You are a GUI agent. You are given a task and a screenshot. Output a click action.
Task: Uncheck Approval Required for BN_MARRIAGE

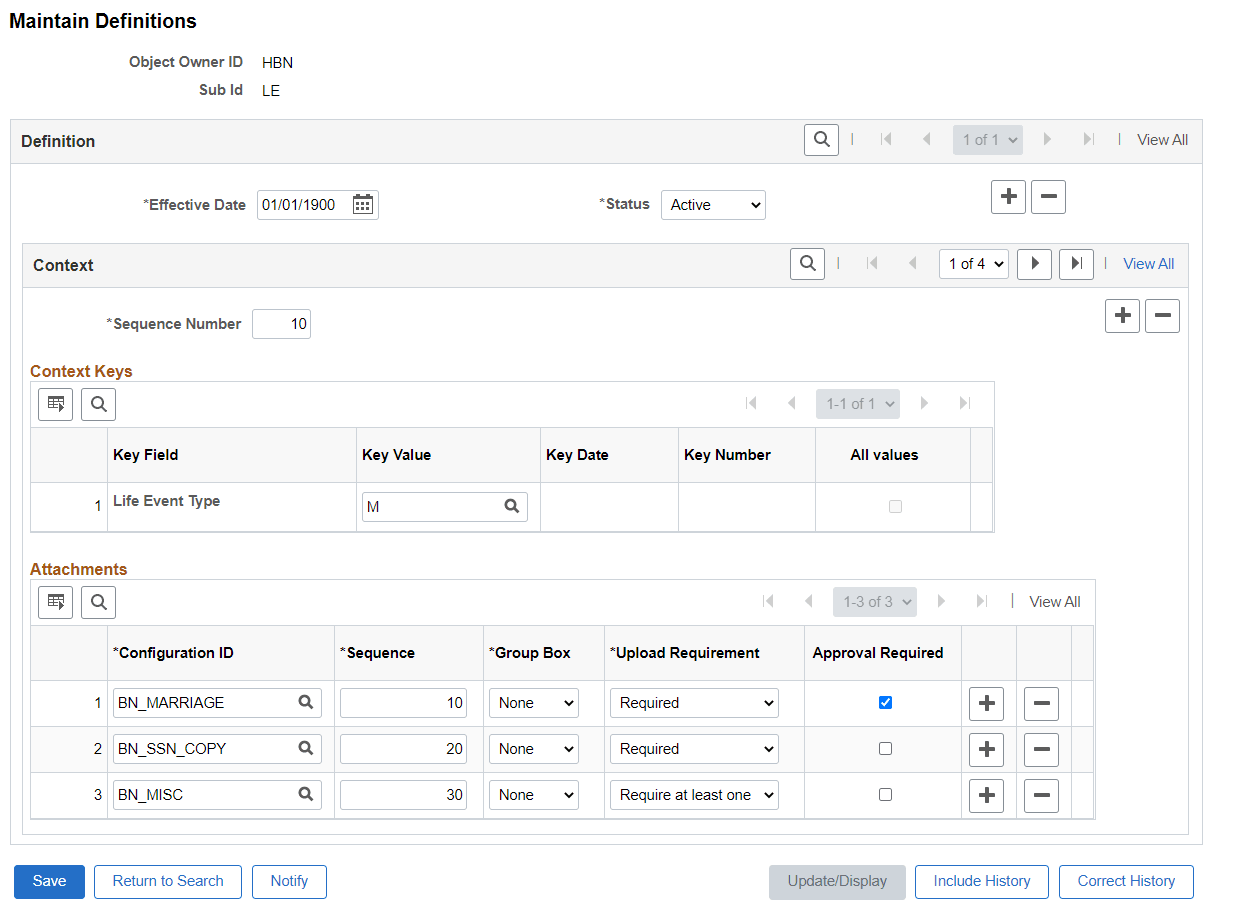click(884, 702)
